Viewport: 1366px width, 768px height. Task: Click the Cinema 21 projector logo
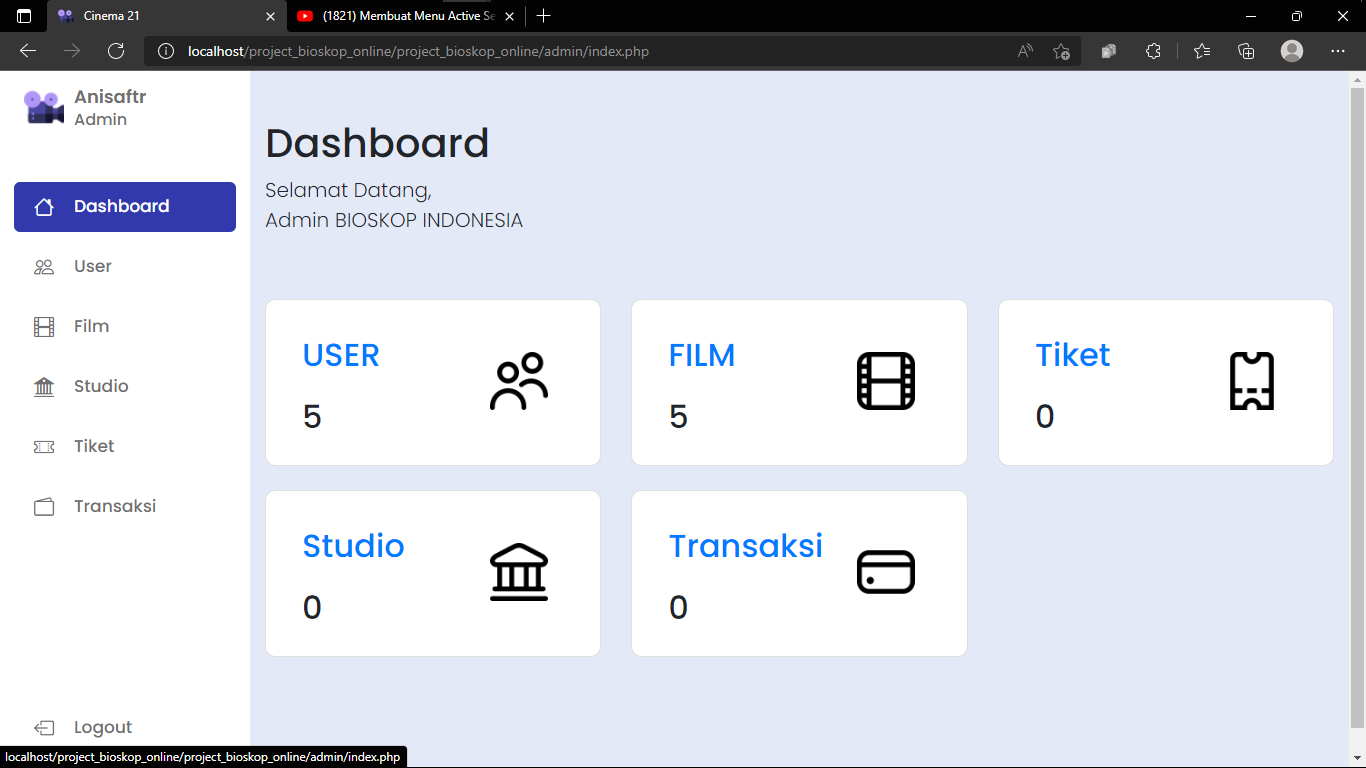(x=42, y=105)
